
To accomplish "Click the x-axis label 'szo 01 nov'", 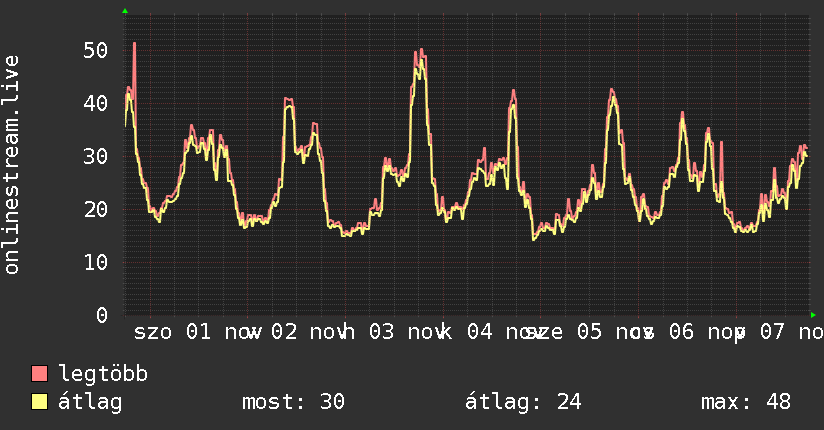I will (x=198, y=332).
